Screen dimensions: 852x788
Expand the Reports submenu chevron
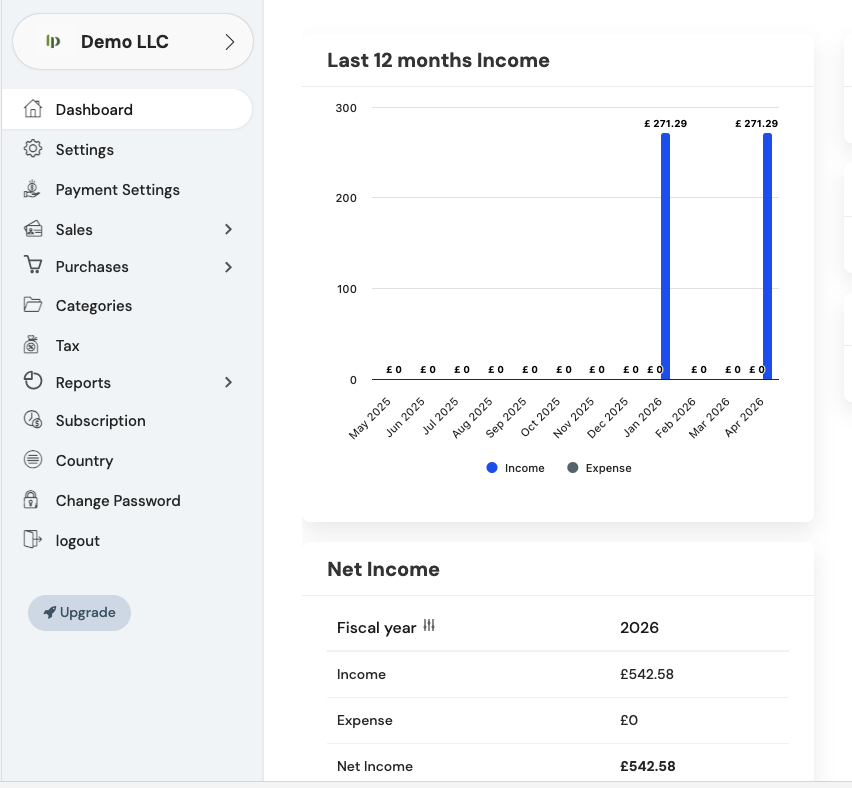[x=228, y=382]
